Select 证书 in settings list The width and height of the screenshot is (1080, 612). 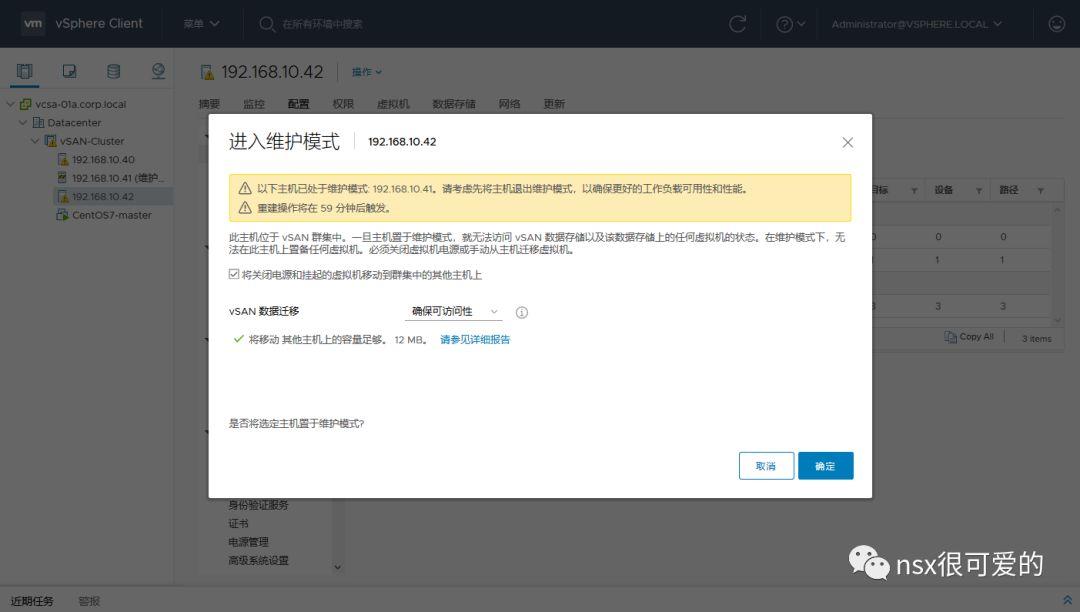click(238, 524)
